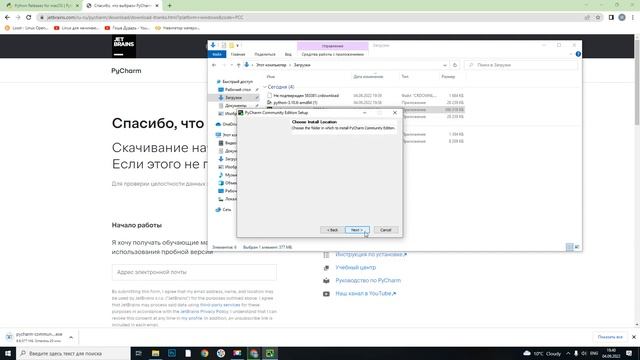Click the Поиск в Загрузки search field
640x360 pixels.
[521, 65]
